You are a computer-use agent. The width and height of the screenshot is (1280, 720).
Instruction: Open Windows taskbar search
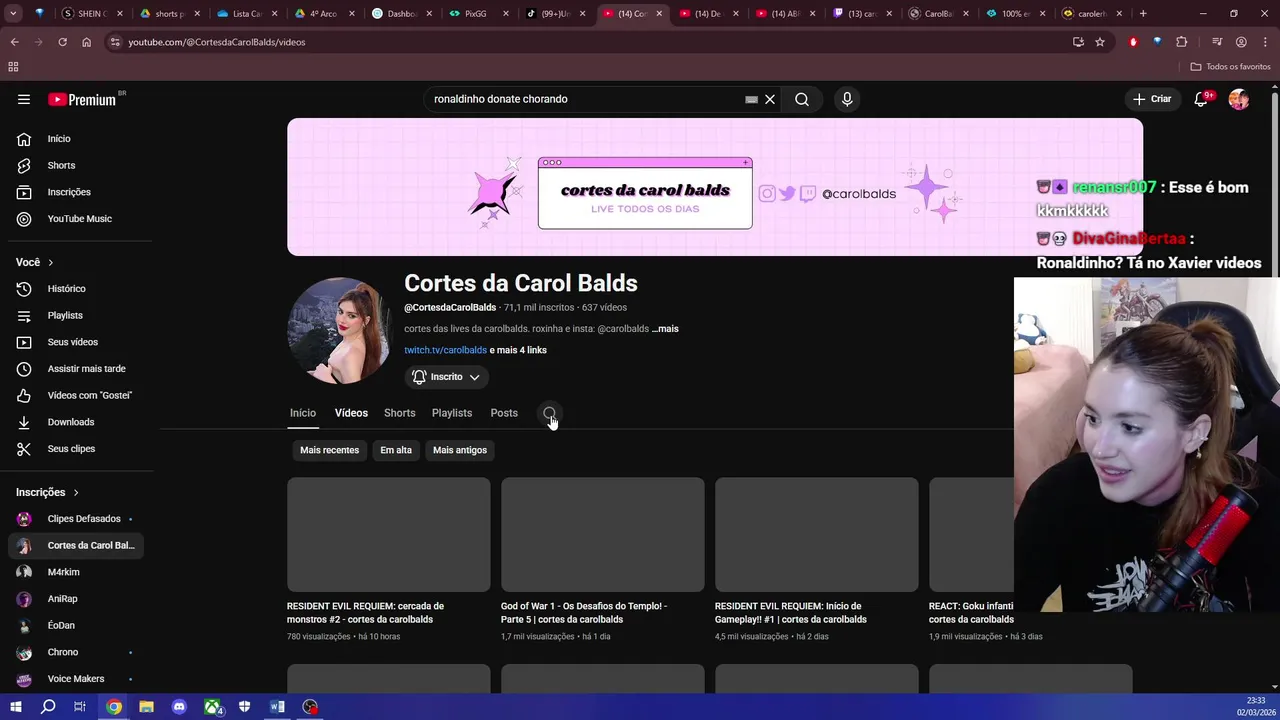pos(48,707)
